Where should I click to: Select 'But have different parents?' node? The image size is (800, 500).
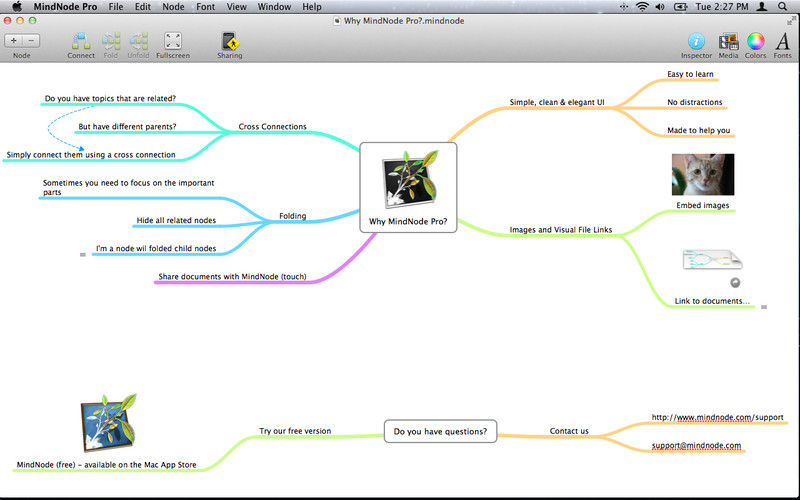(x=127, y=127)
